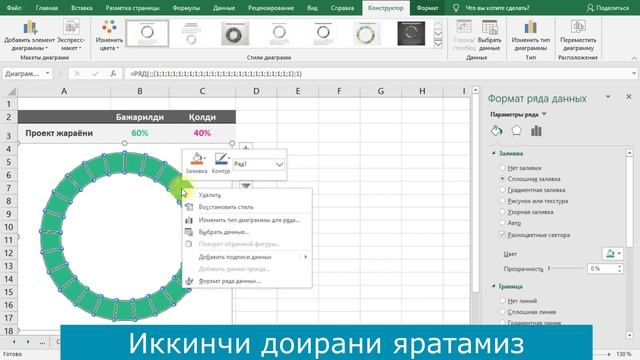Select Сплошная линия border radio button
The height and width of the screenshot is (360, 640).
pyautogui.click(x=502, y=312)
